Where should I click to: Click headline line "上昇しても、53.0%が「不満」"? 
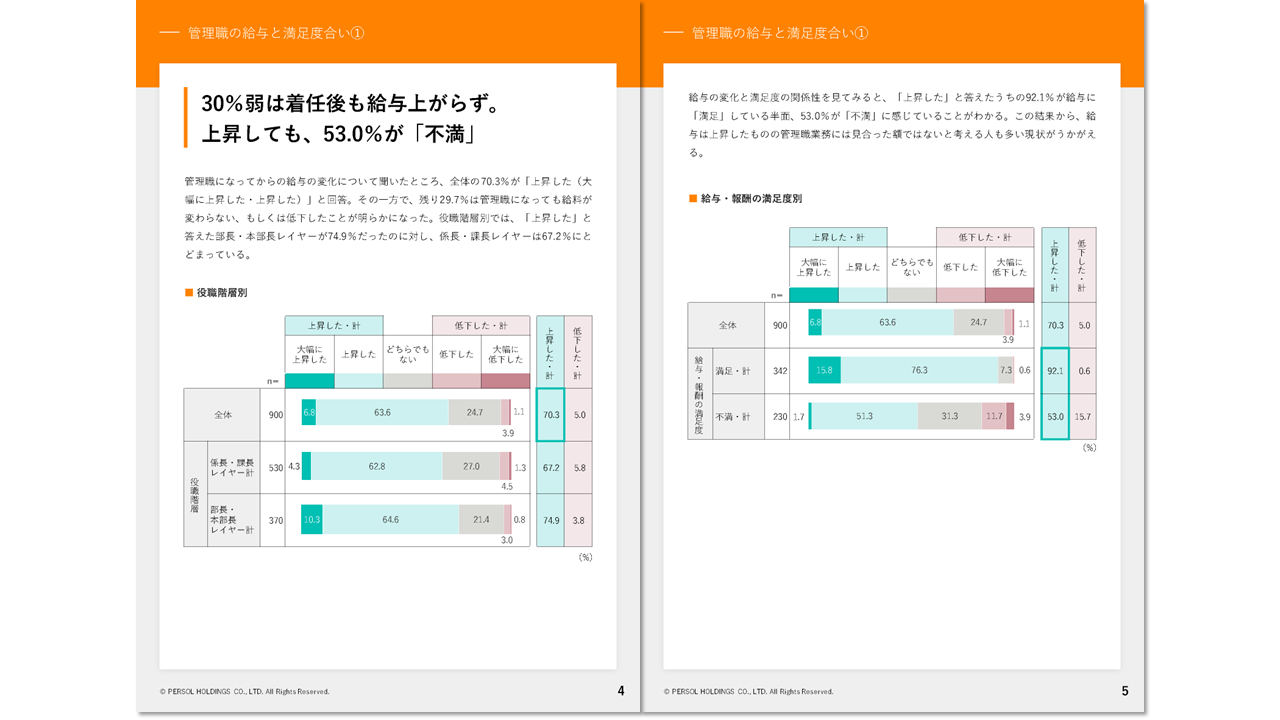(x=337, y=134)
